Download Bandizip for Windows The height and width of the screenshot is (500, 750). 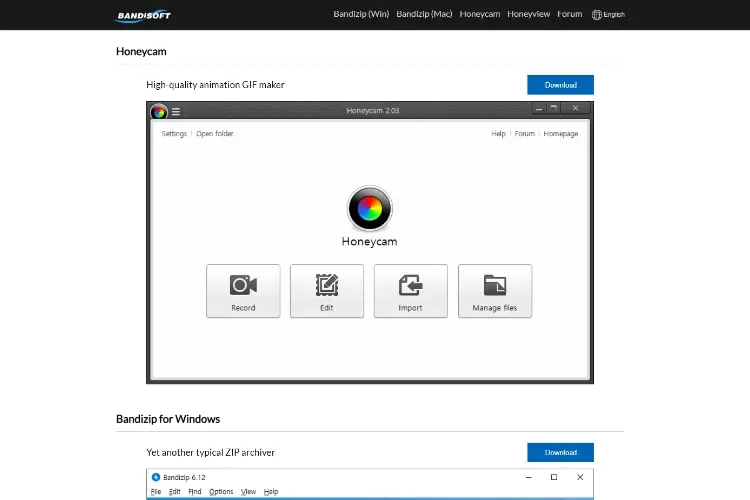(561, 452)
